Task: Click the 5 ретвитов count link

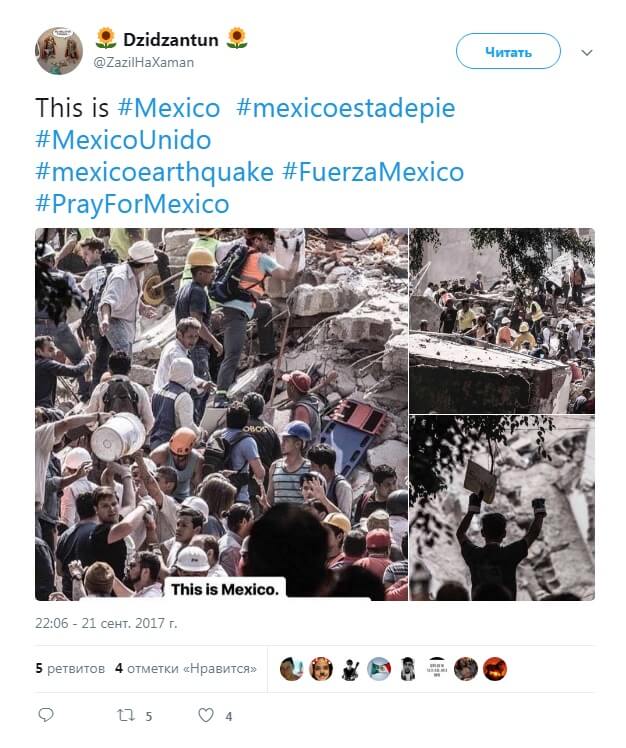Action: pyautogui.click(x=70, y=668)
